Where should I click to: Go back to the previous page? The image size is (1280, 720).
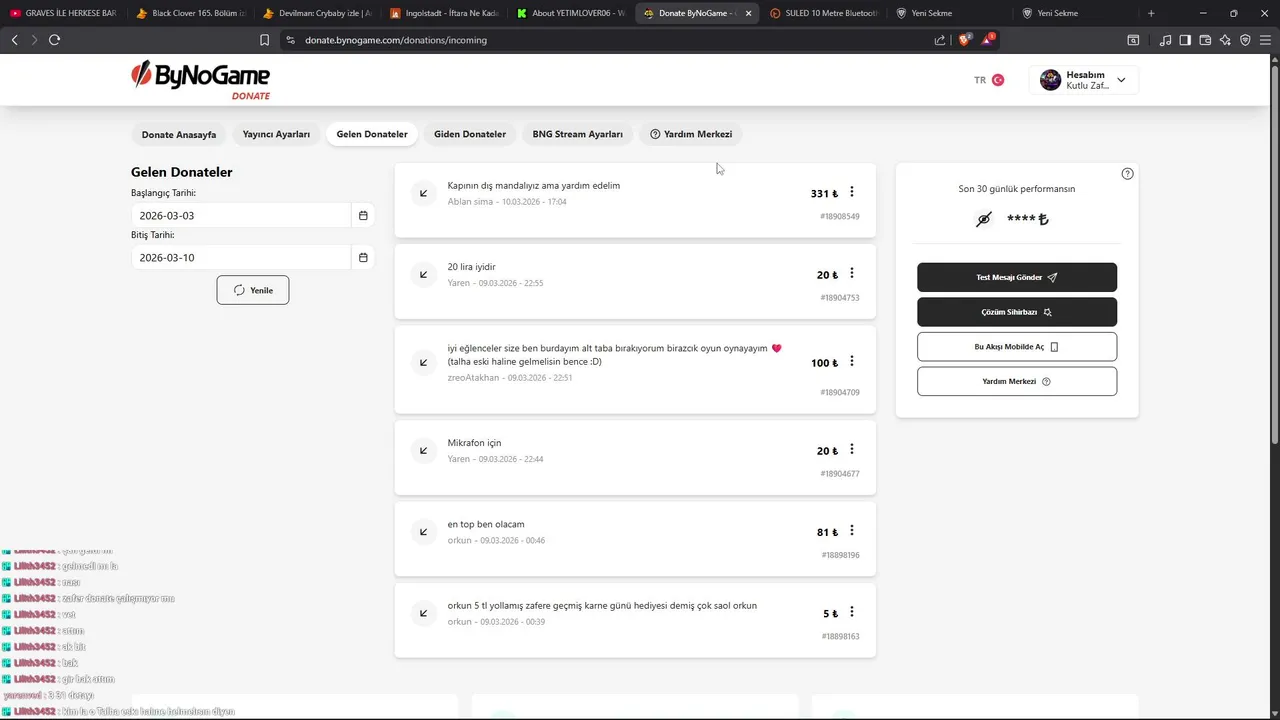coord(14,40)
